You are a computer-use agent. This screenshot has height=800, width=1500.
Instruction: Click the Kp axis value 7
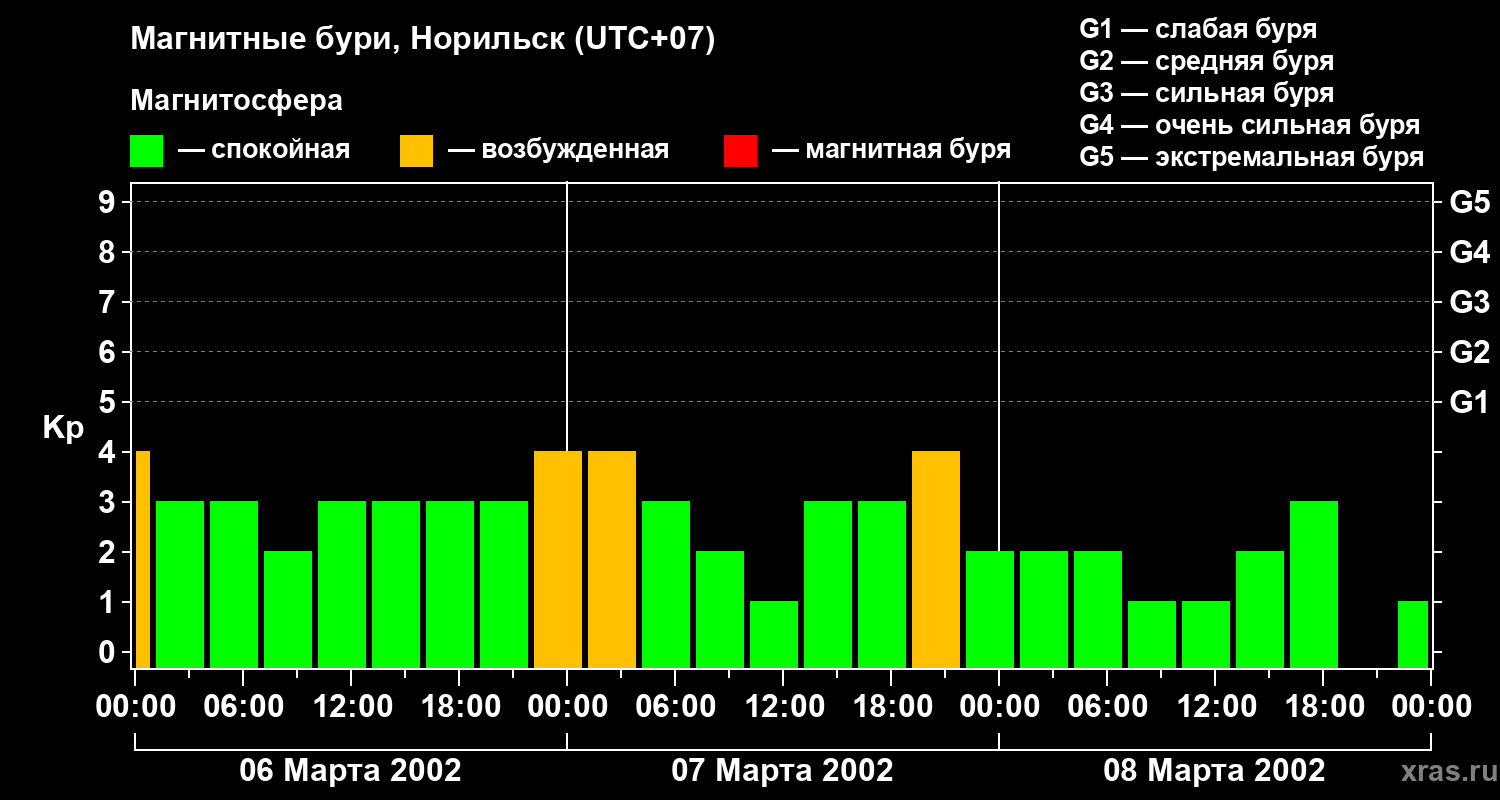point(109,302)
